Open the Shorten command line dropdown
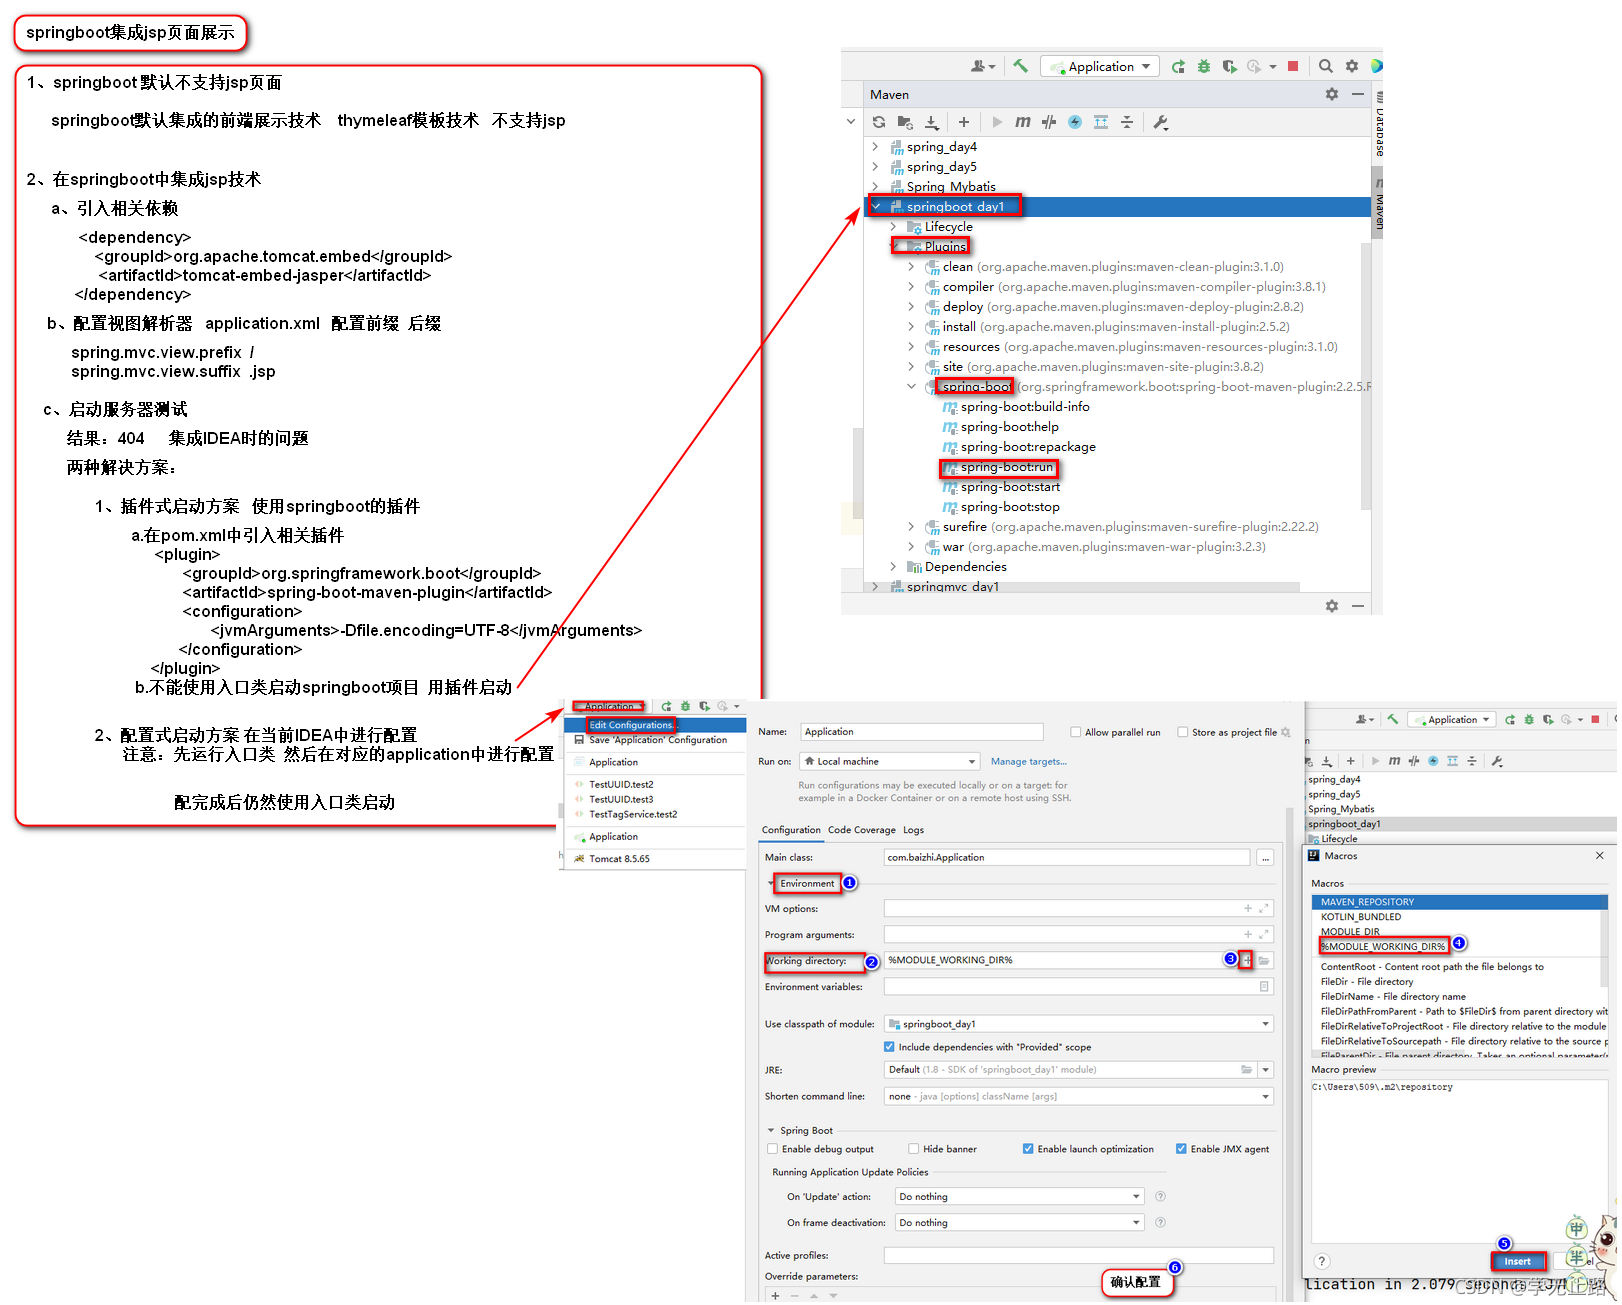Image resolution: width=1622 pixels, height=1305 pixels. (1078, 1096)
